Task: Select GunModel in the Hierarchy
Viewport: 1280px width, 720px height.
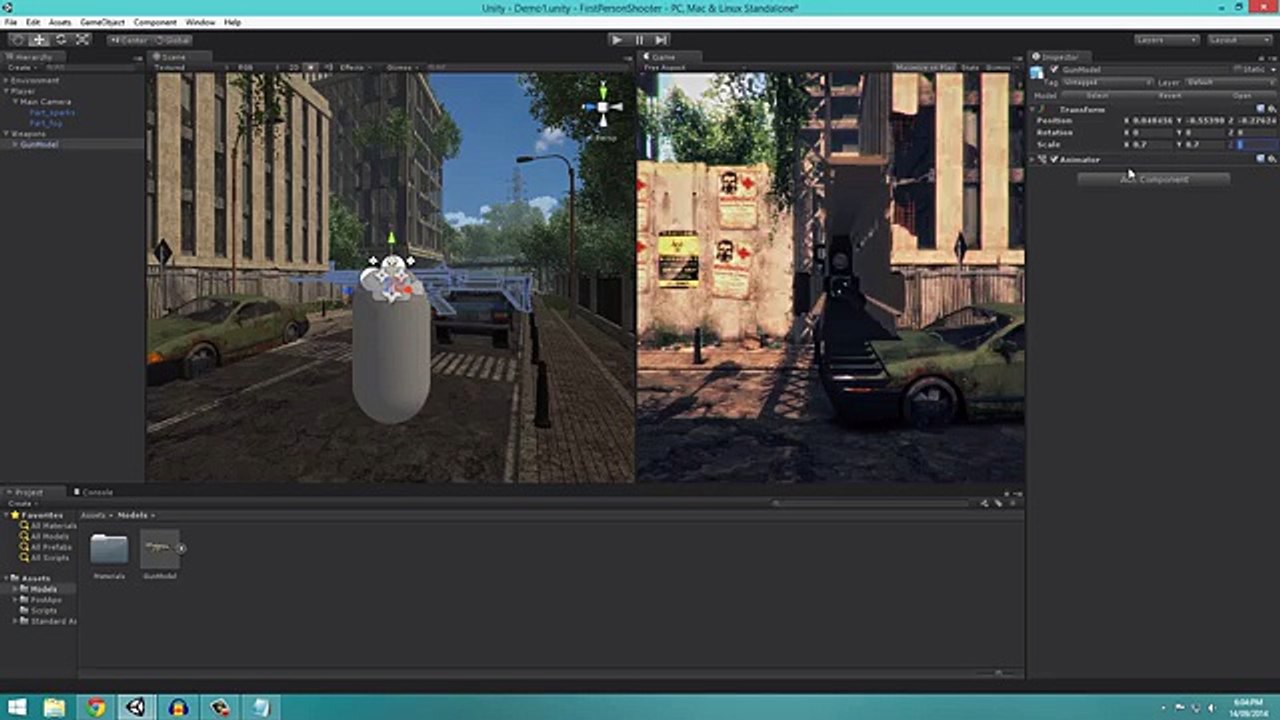Action: coord(40,144)
